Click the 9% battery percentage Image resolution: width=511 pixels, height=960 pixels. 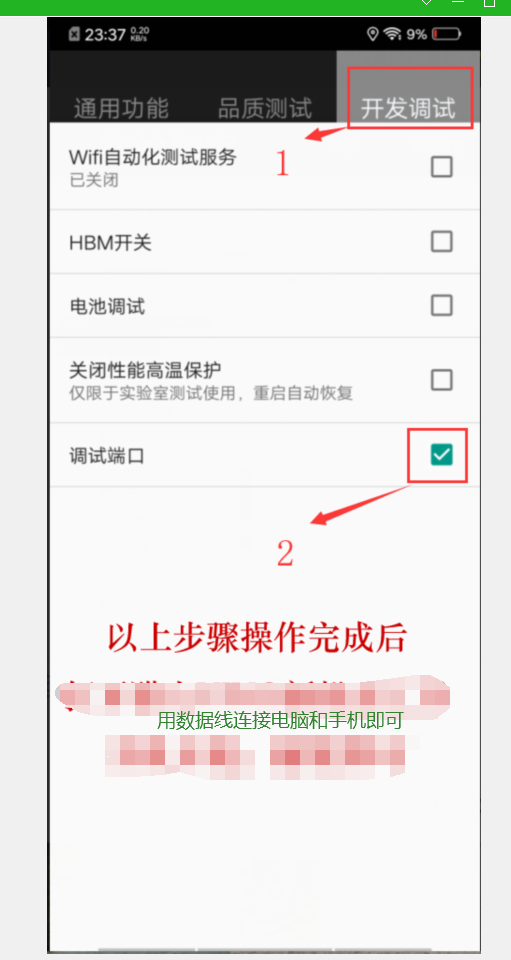[416, 34]
